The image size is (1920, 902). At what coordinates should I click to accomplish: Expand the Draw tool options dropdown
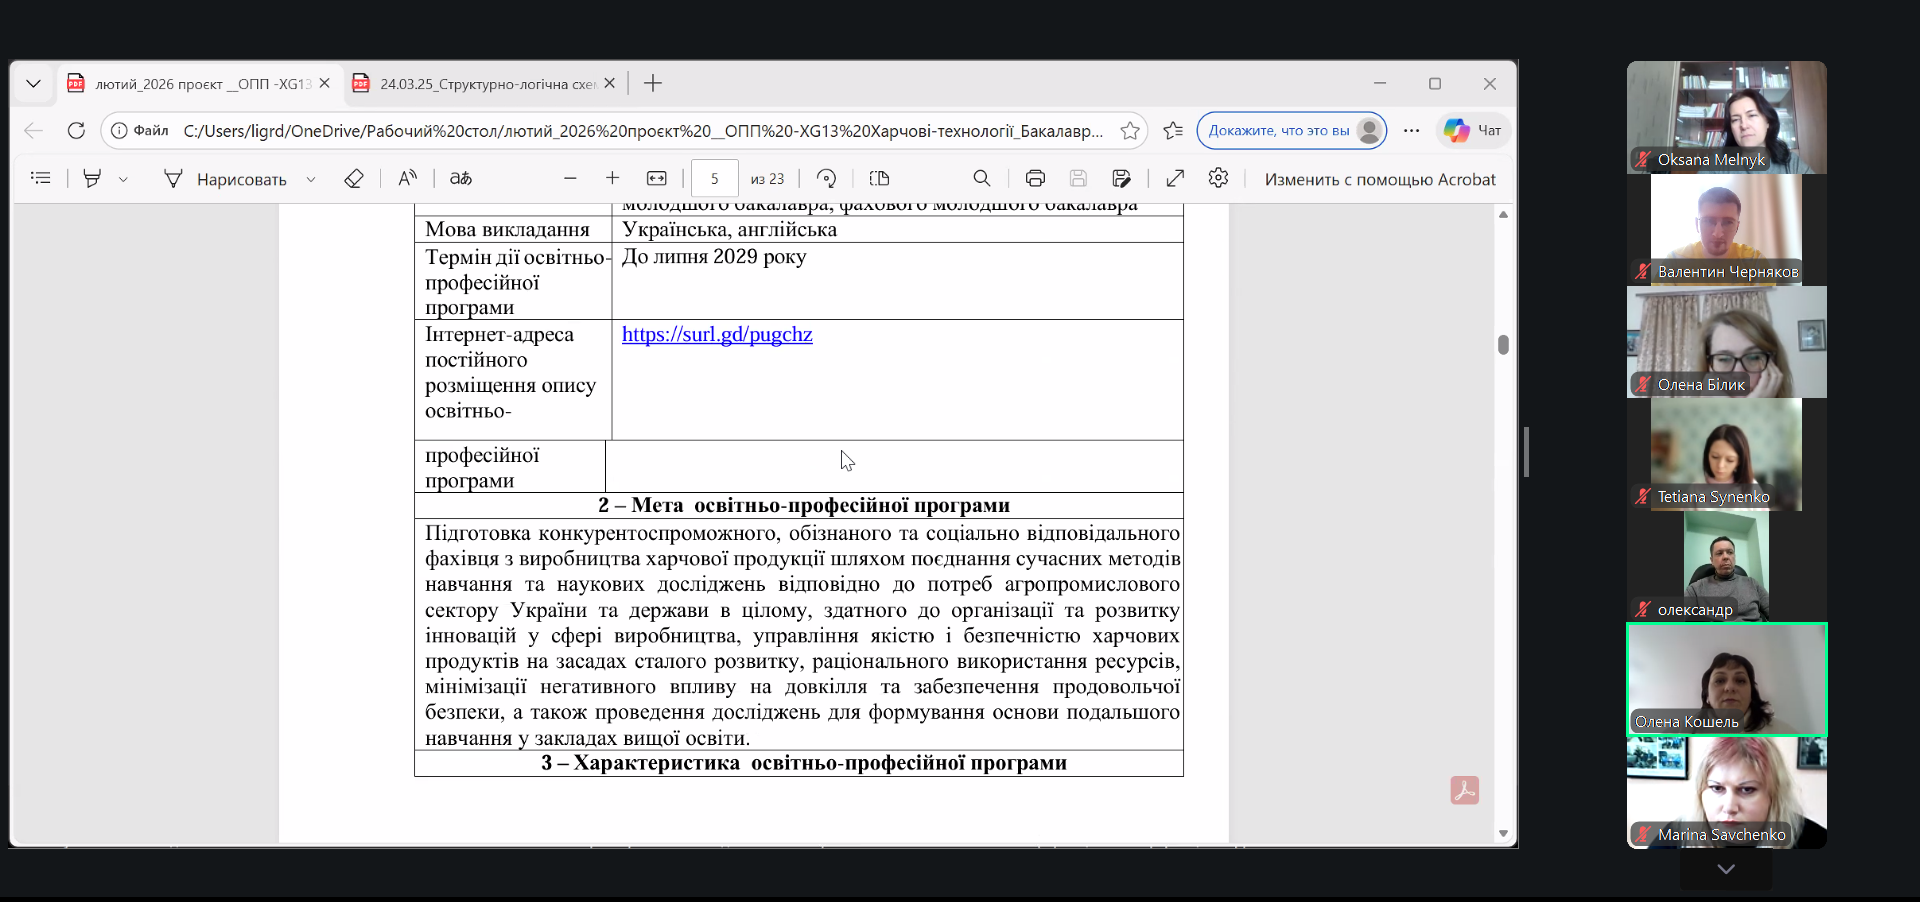(x=311, y=180)
